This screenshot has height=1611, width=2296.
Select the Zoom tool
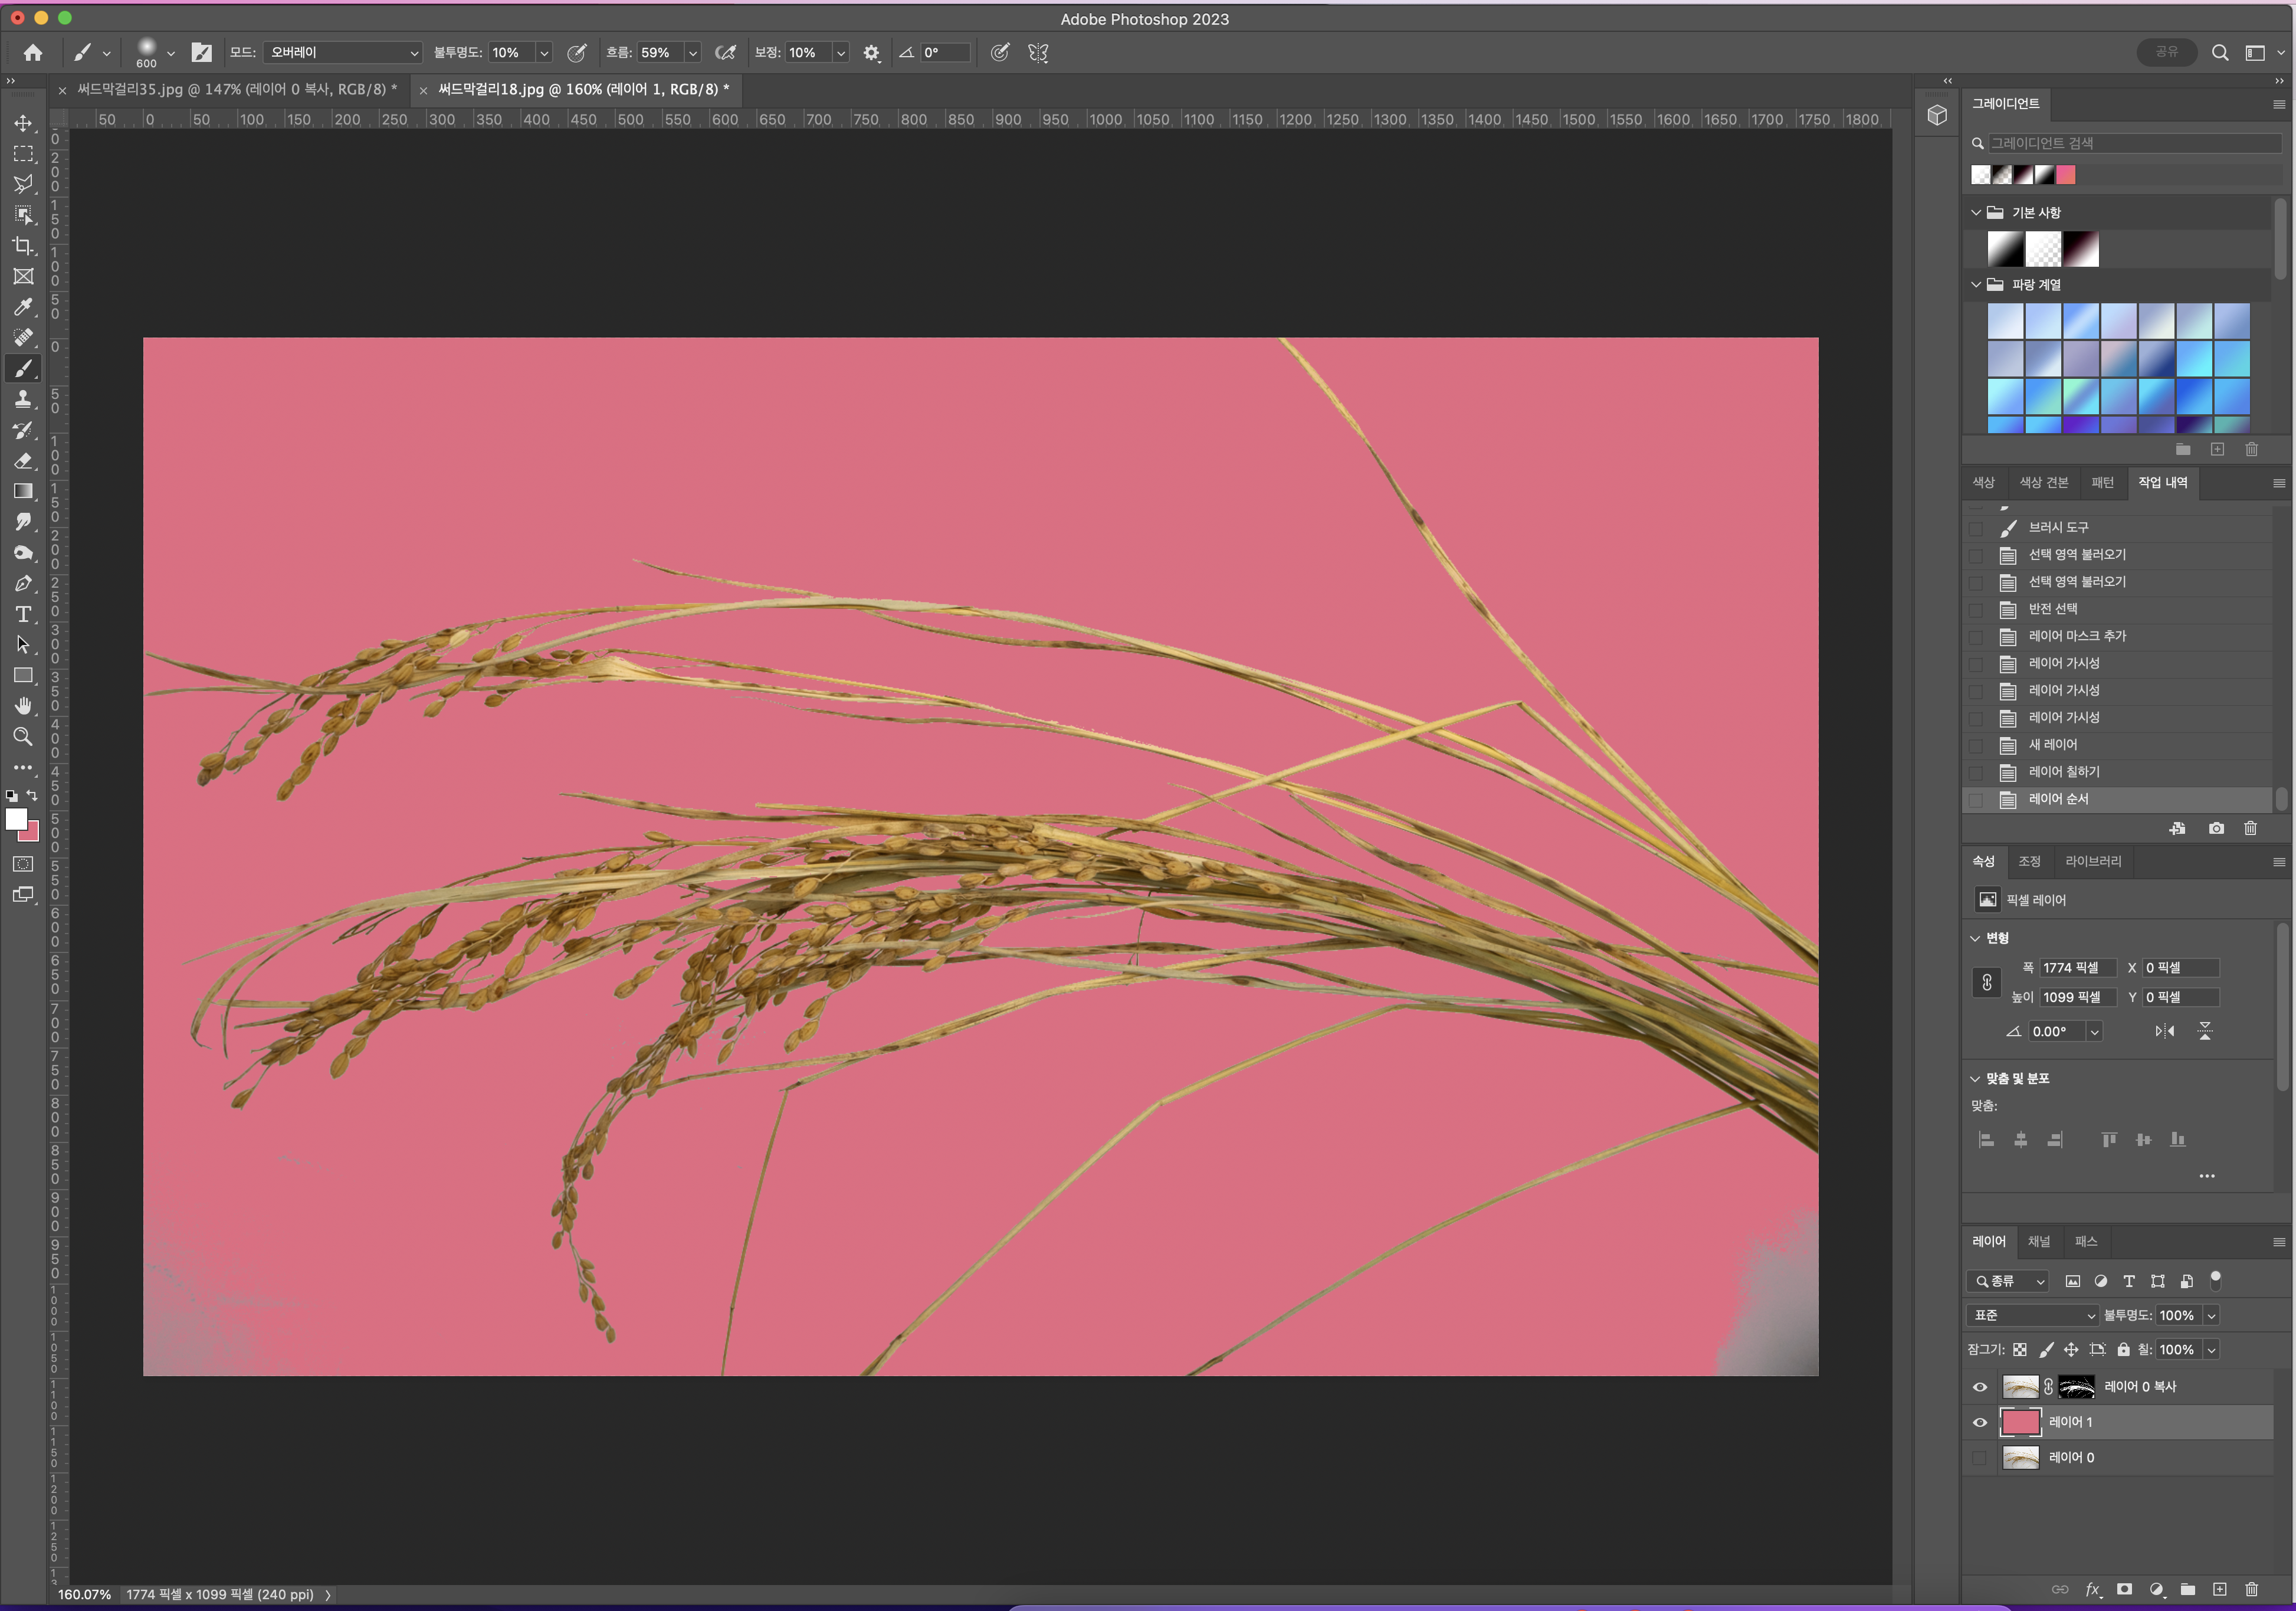(x=23, y=737)
